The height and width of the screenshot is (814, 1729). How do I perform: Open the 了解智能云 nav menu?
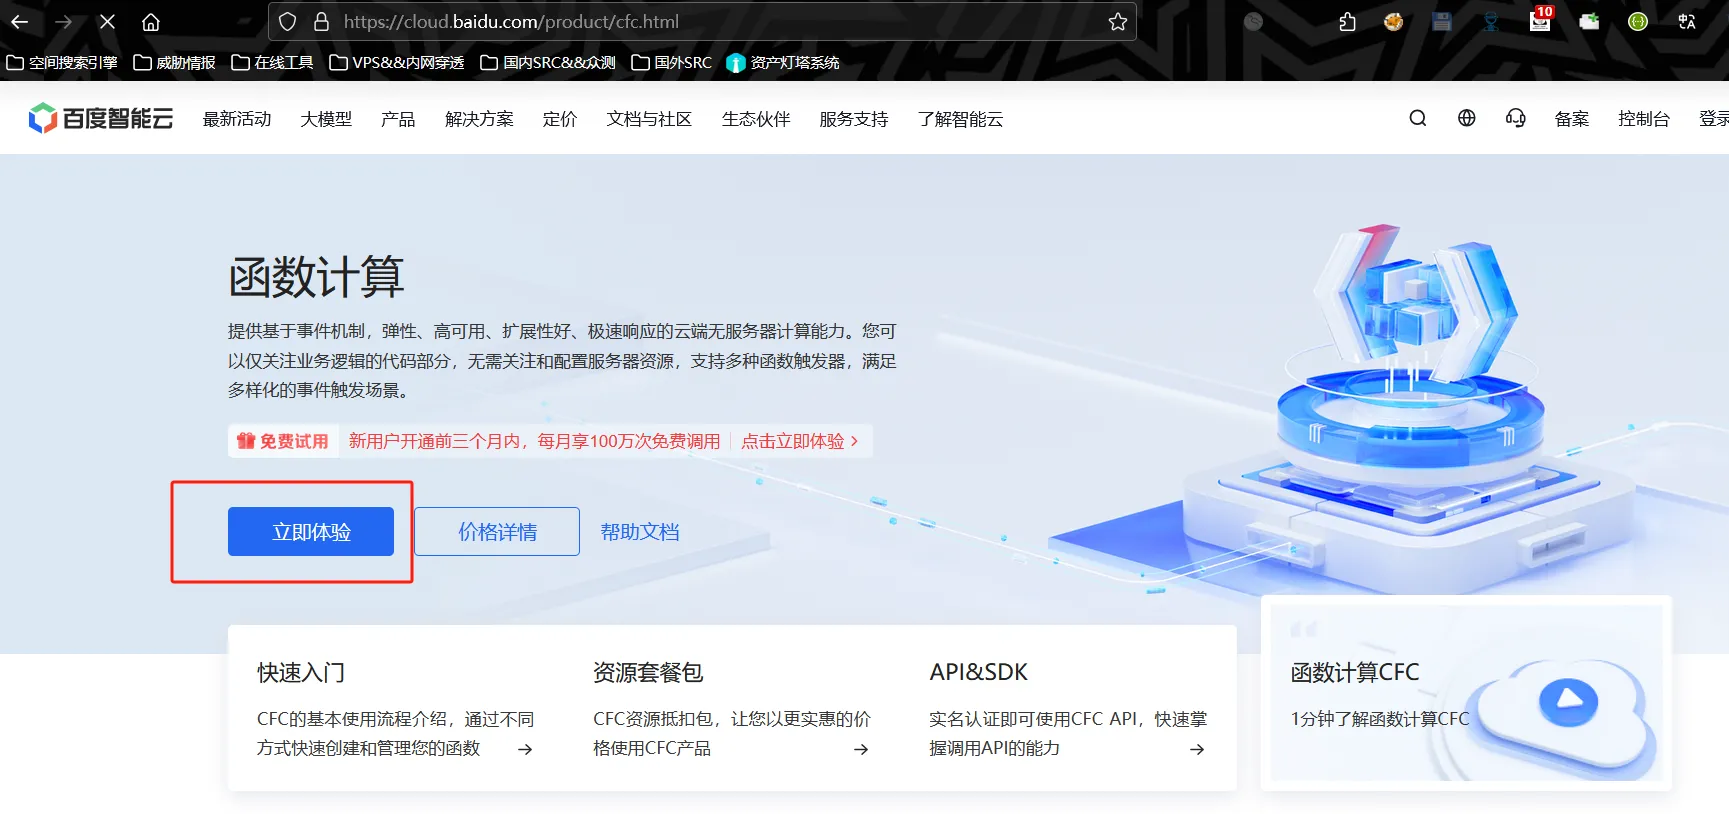[960, 119]
